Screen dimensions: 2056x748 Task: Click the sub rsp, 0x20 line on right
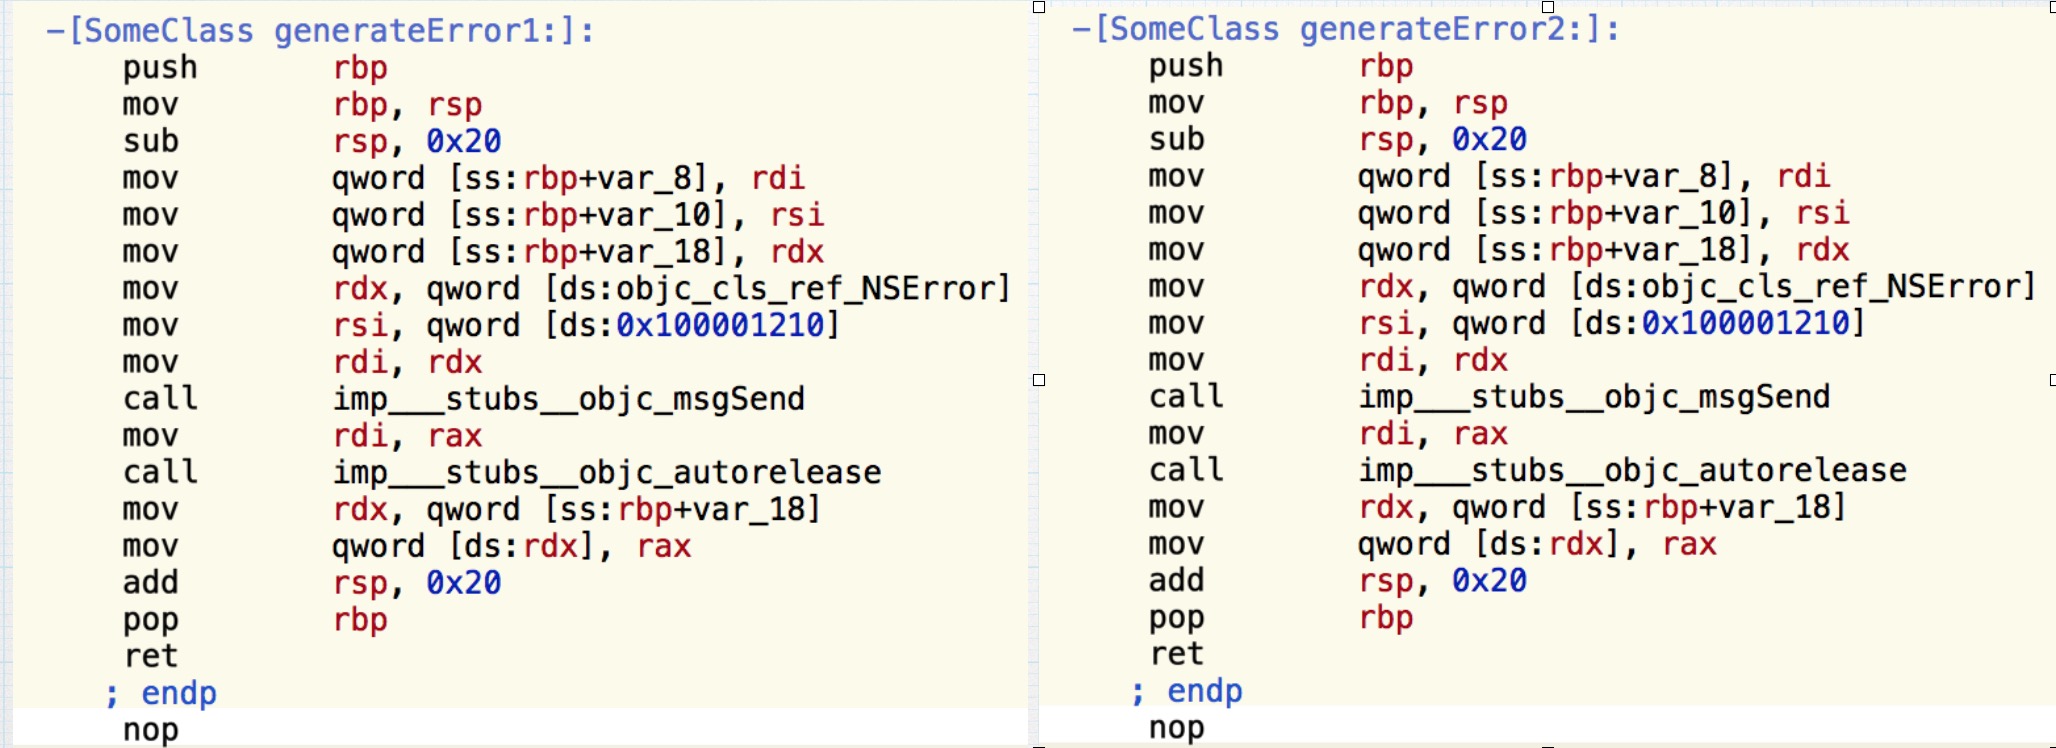click(x=1338, y=139)
